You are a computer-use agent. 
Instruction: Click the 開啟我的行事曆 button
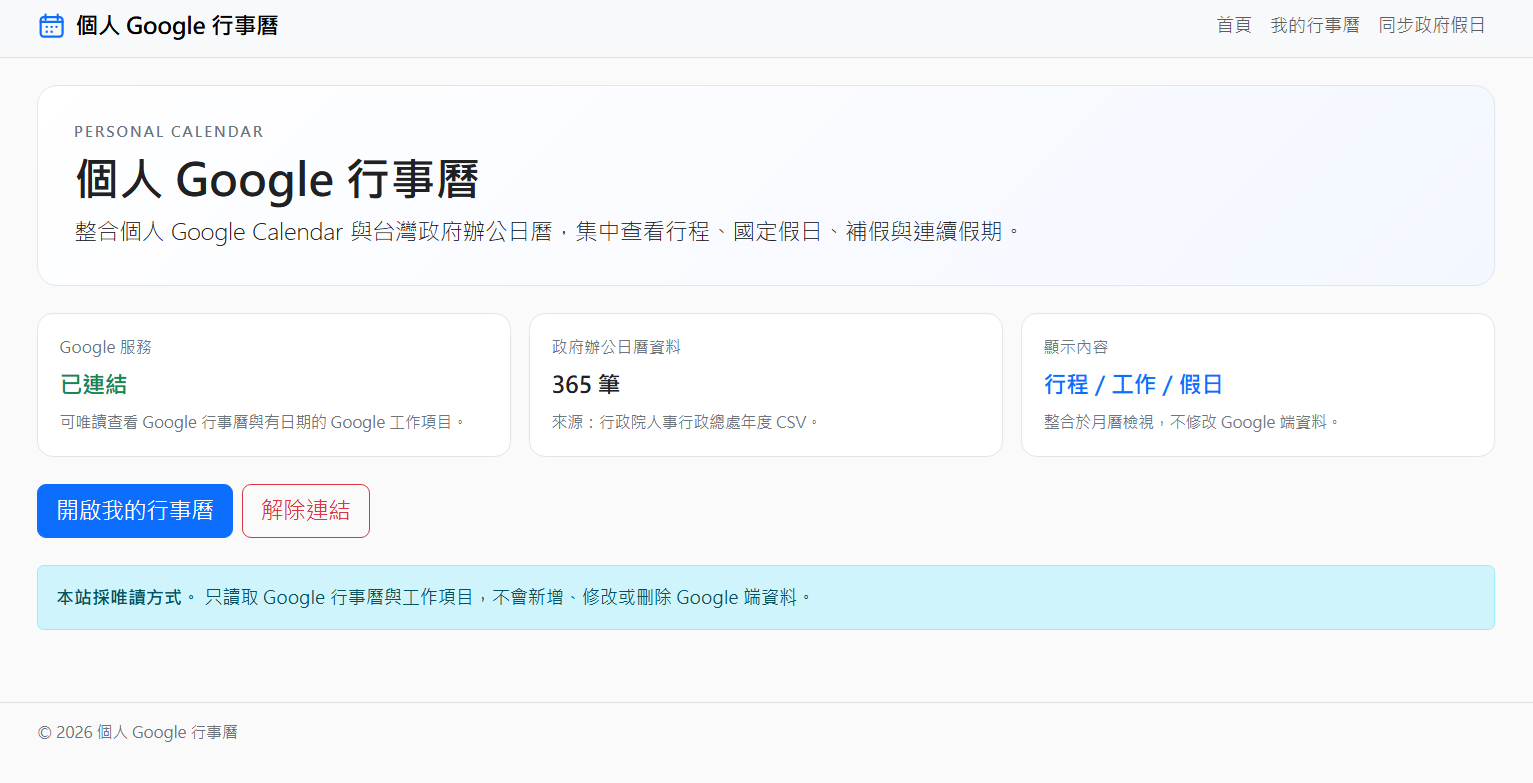coord(135,511)
